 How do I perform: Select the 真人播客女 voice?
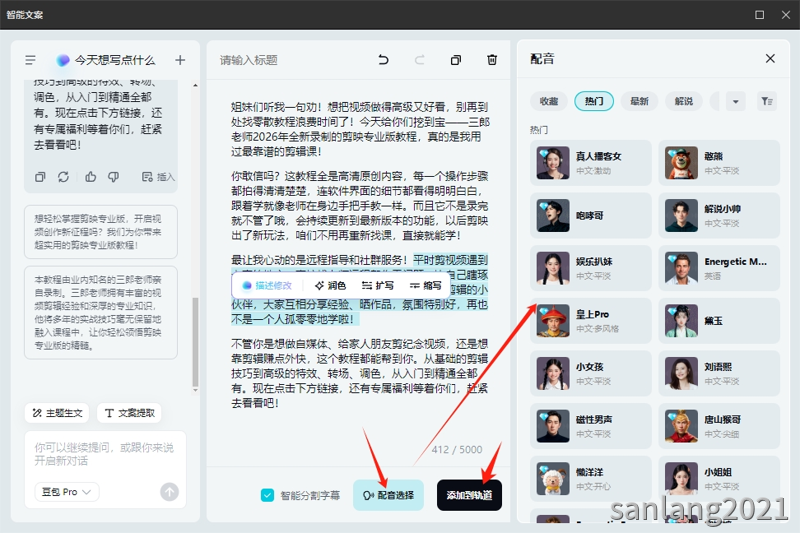click(x=591, y=163)
